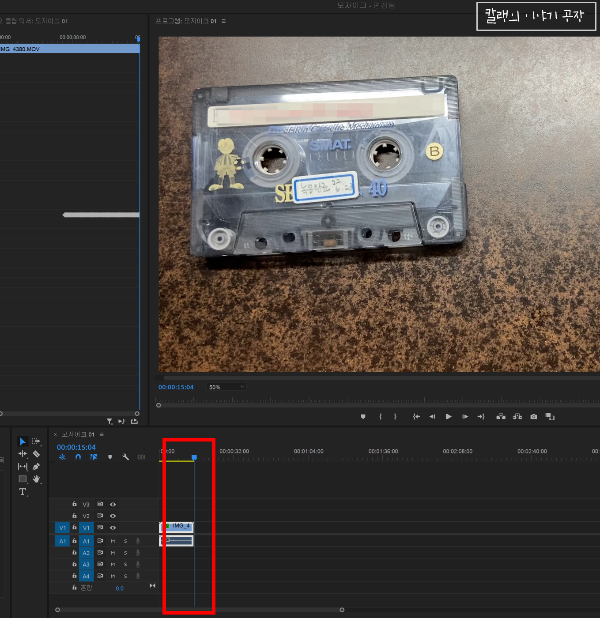
Task: Export frame with camera icon
Action: (x=534, y=417)
